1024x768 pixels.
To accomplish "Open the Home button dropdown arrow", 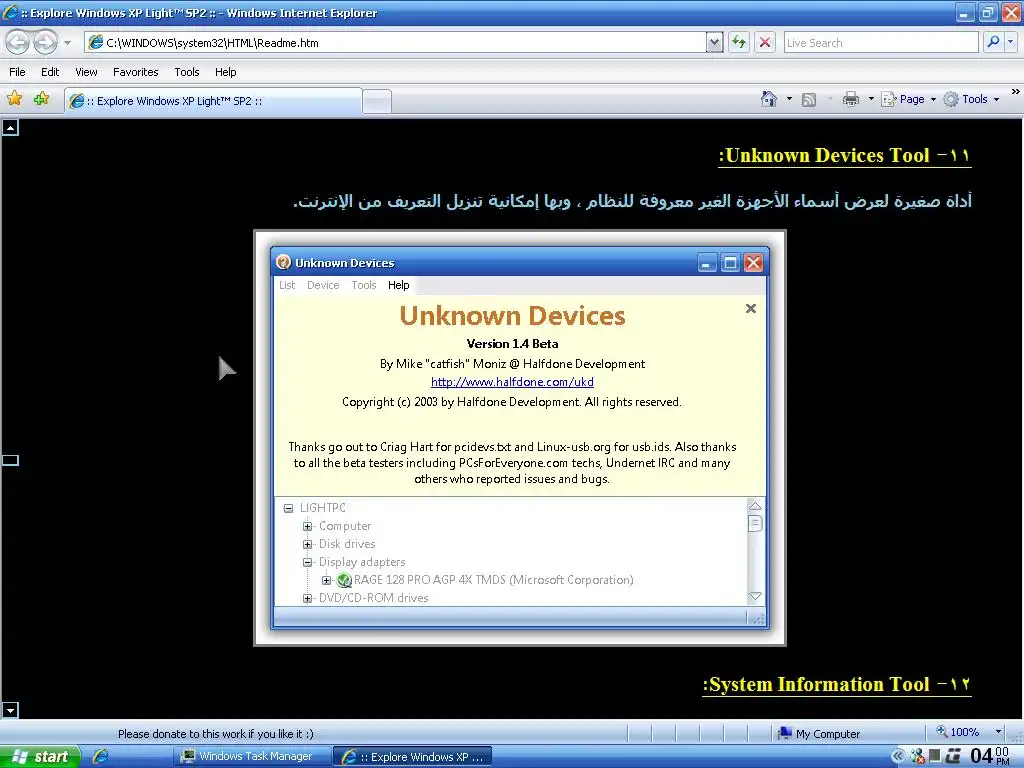I will point(789,99).
